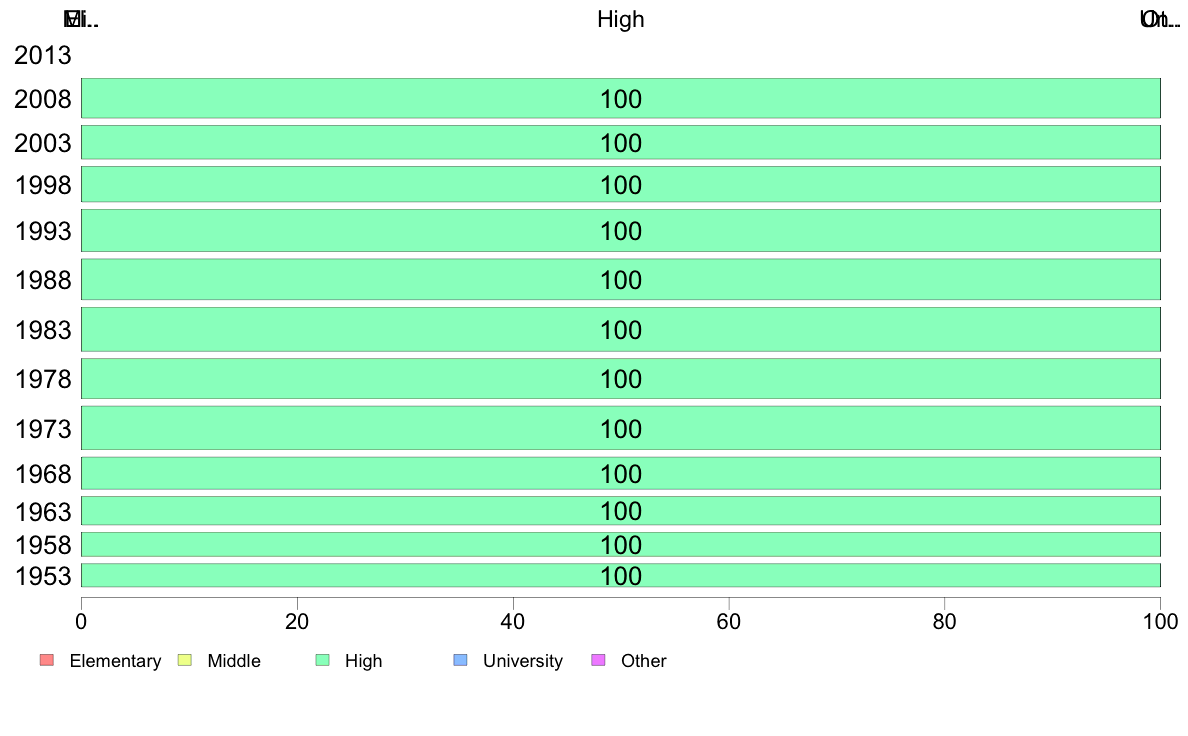Select the 1958 bar
This screenshot has height=736, width=1188.
pyautogui.click(x=621, y=544)
